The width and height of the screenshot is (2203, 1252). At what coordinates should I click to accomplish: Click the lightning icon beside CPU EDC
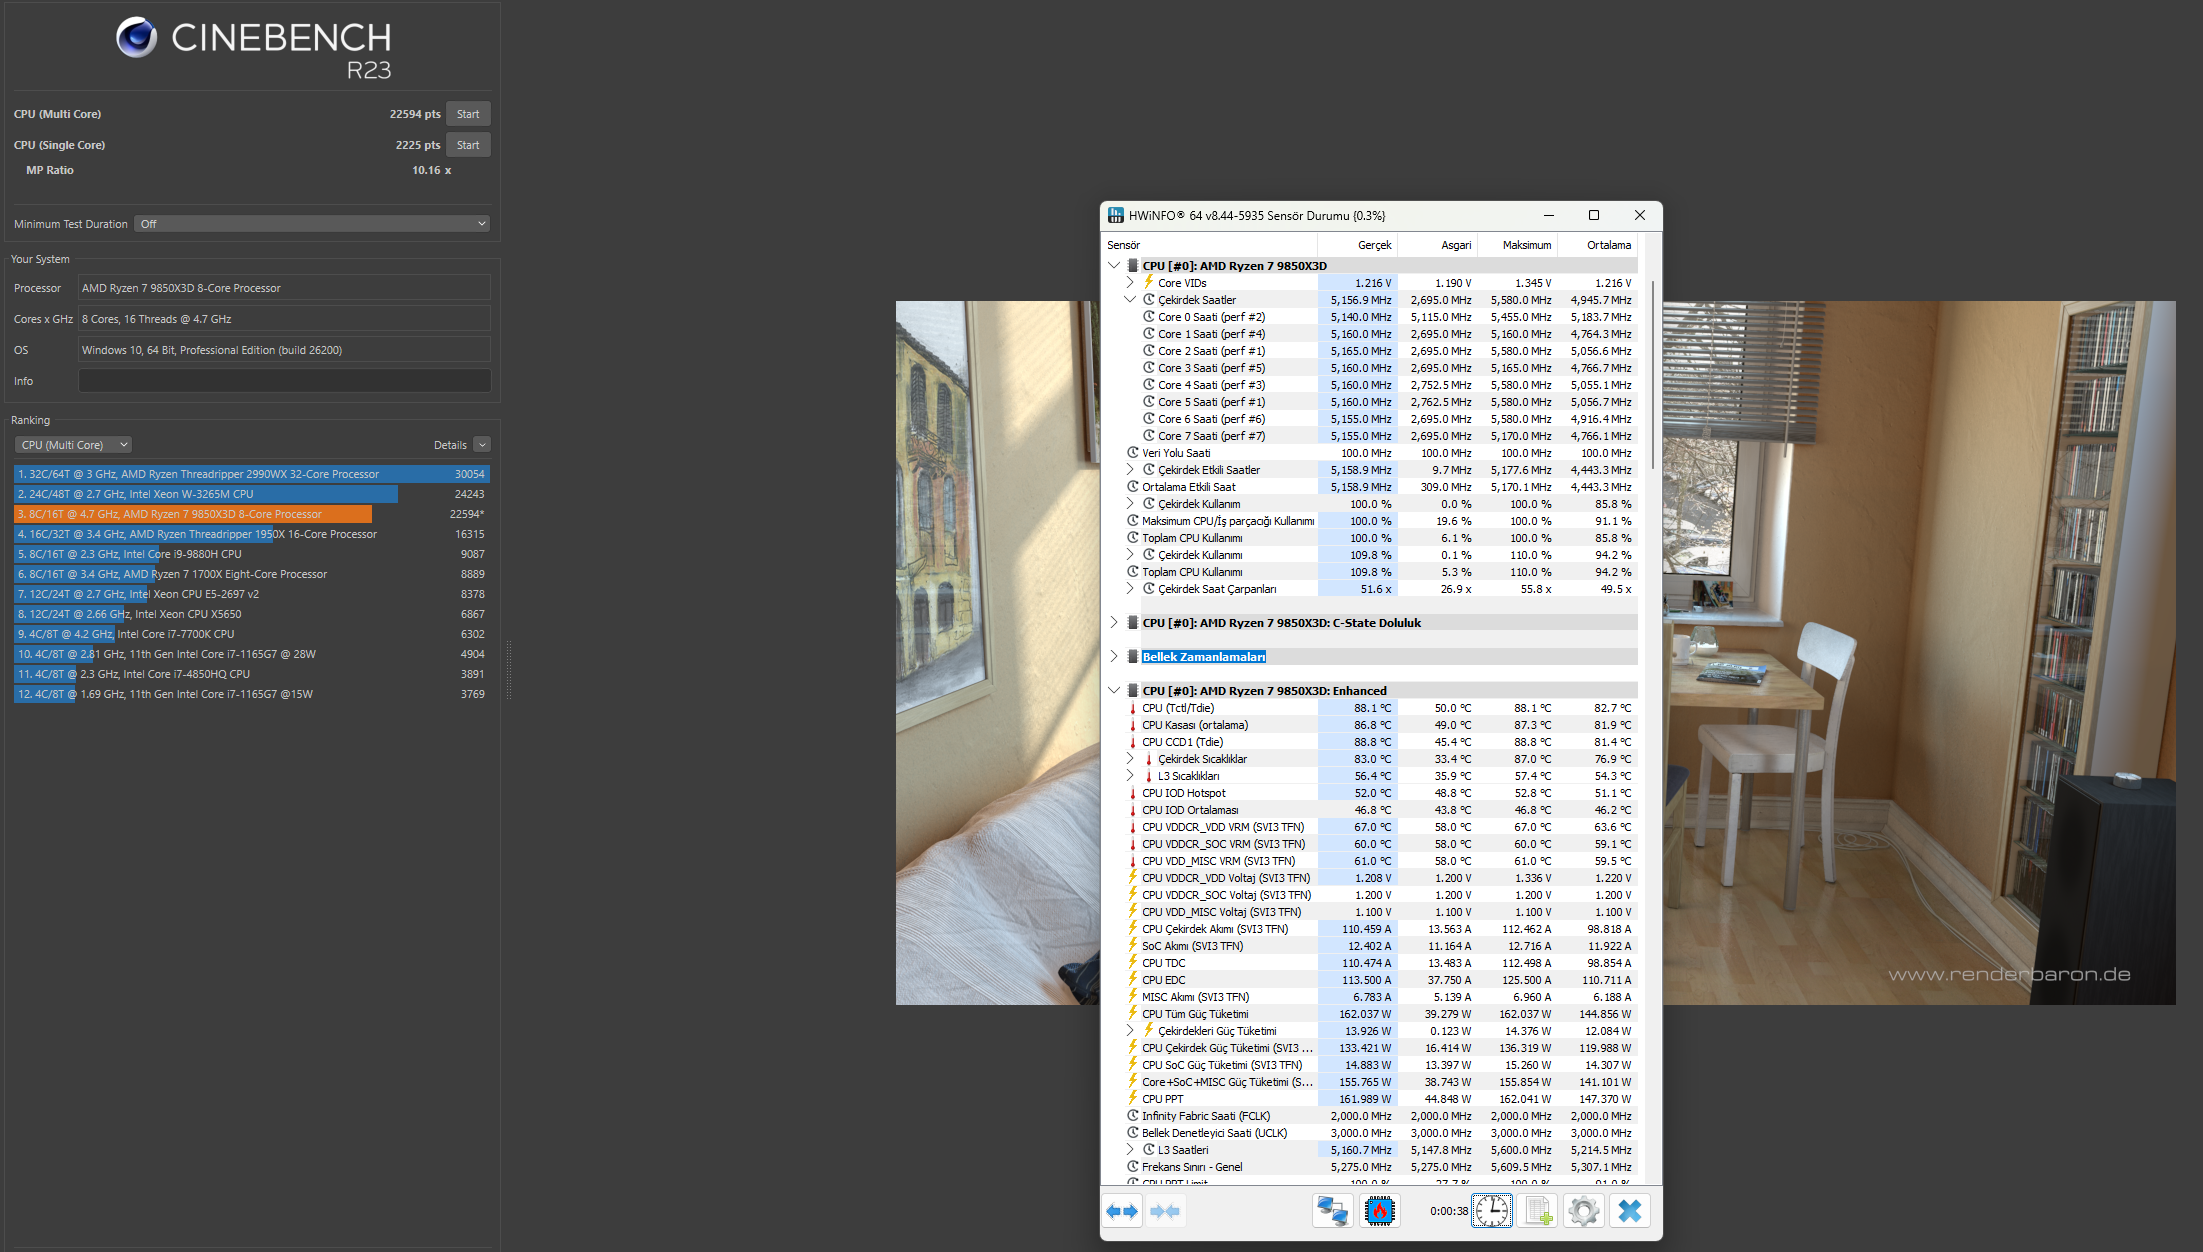(1133, 980)
